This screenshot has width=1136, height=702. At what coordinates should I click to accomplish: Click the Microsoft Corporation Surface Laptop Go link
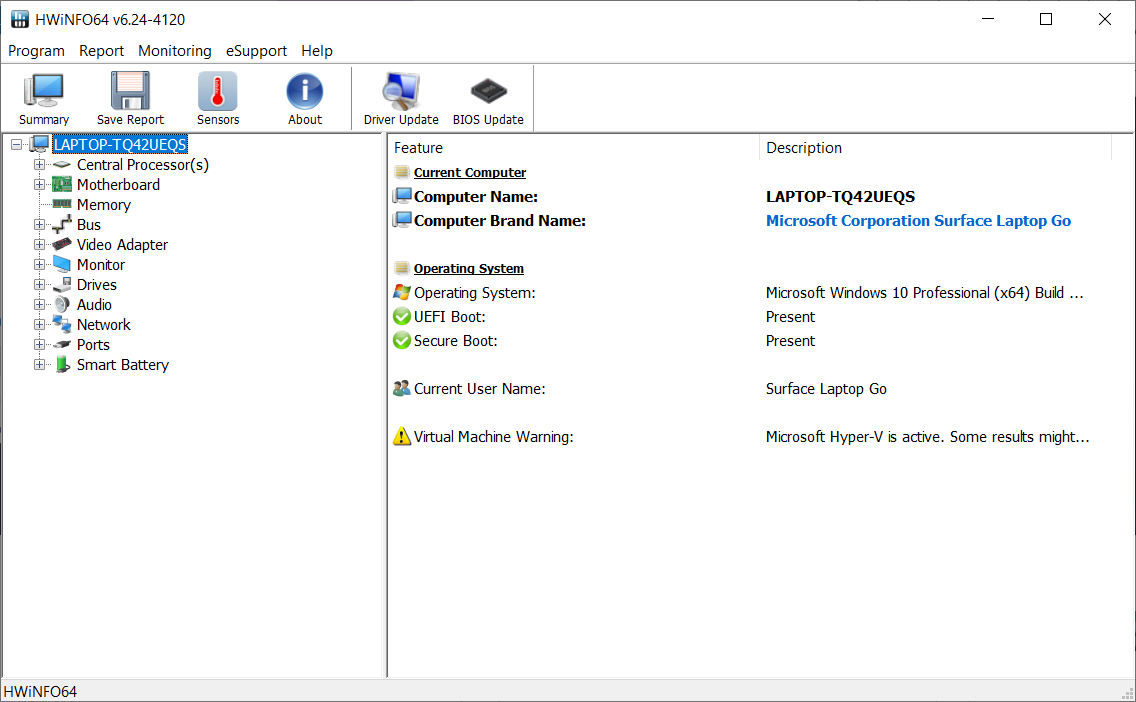coord(918,220)
